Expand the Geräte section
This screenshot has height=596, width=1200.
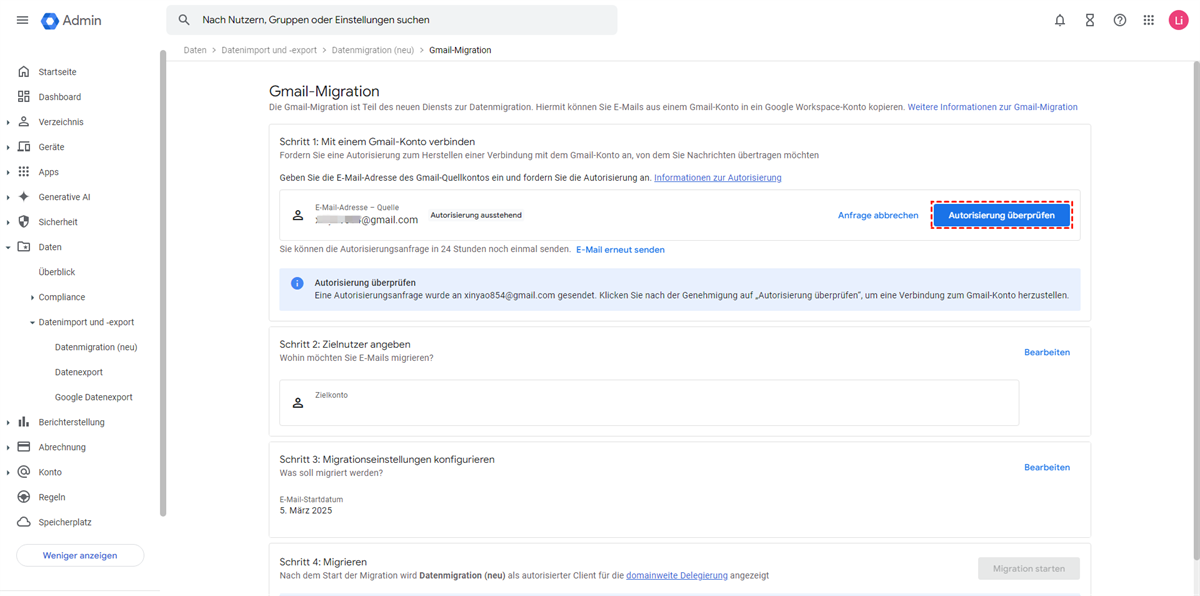coord(8,147)
